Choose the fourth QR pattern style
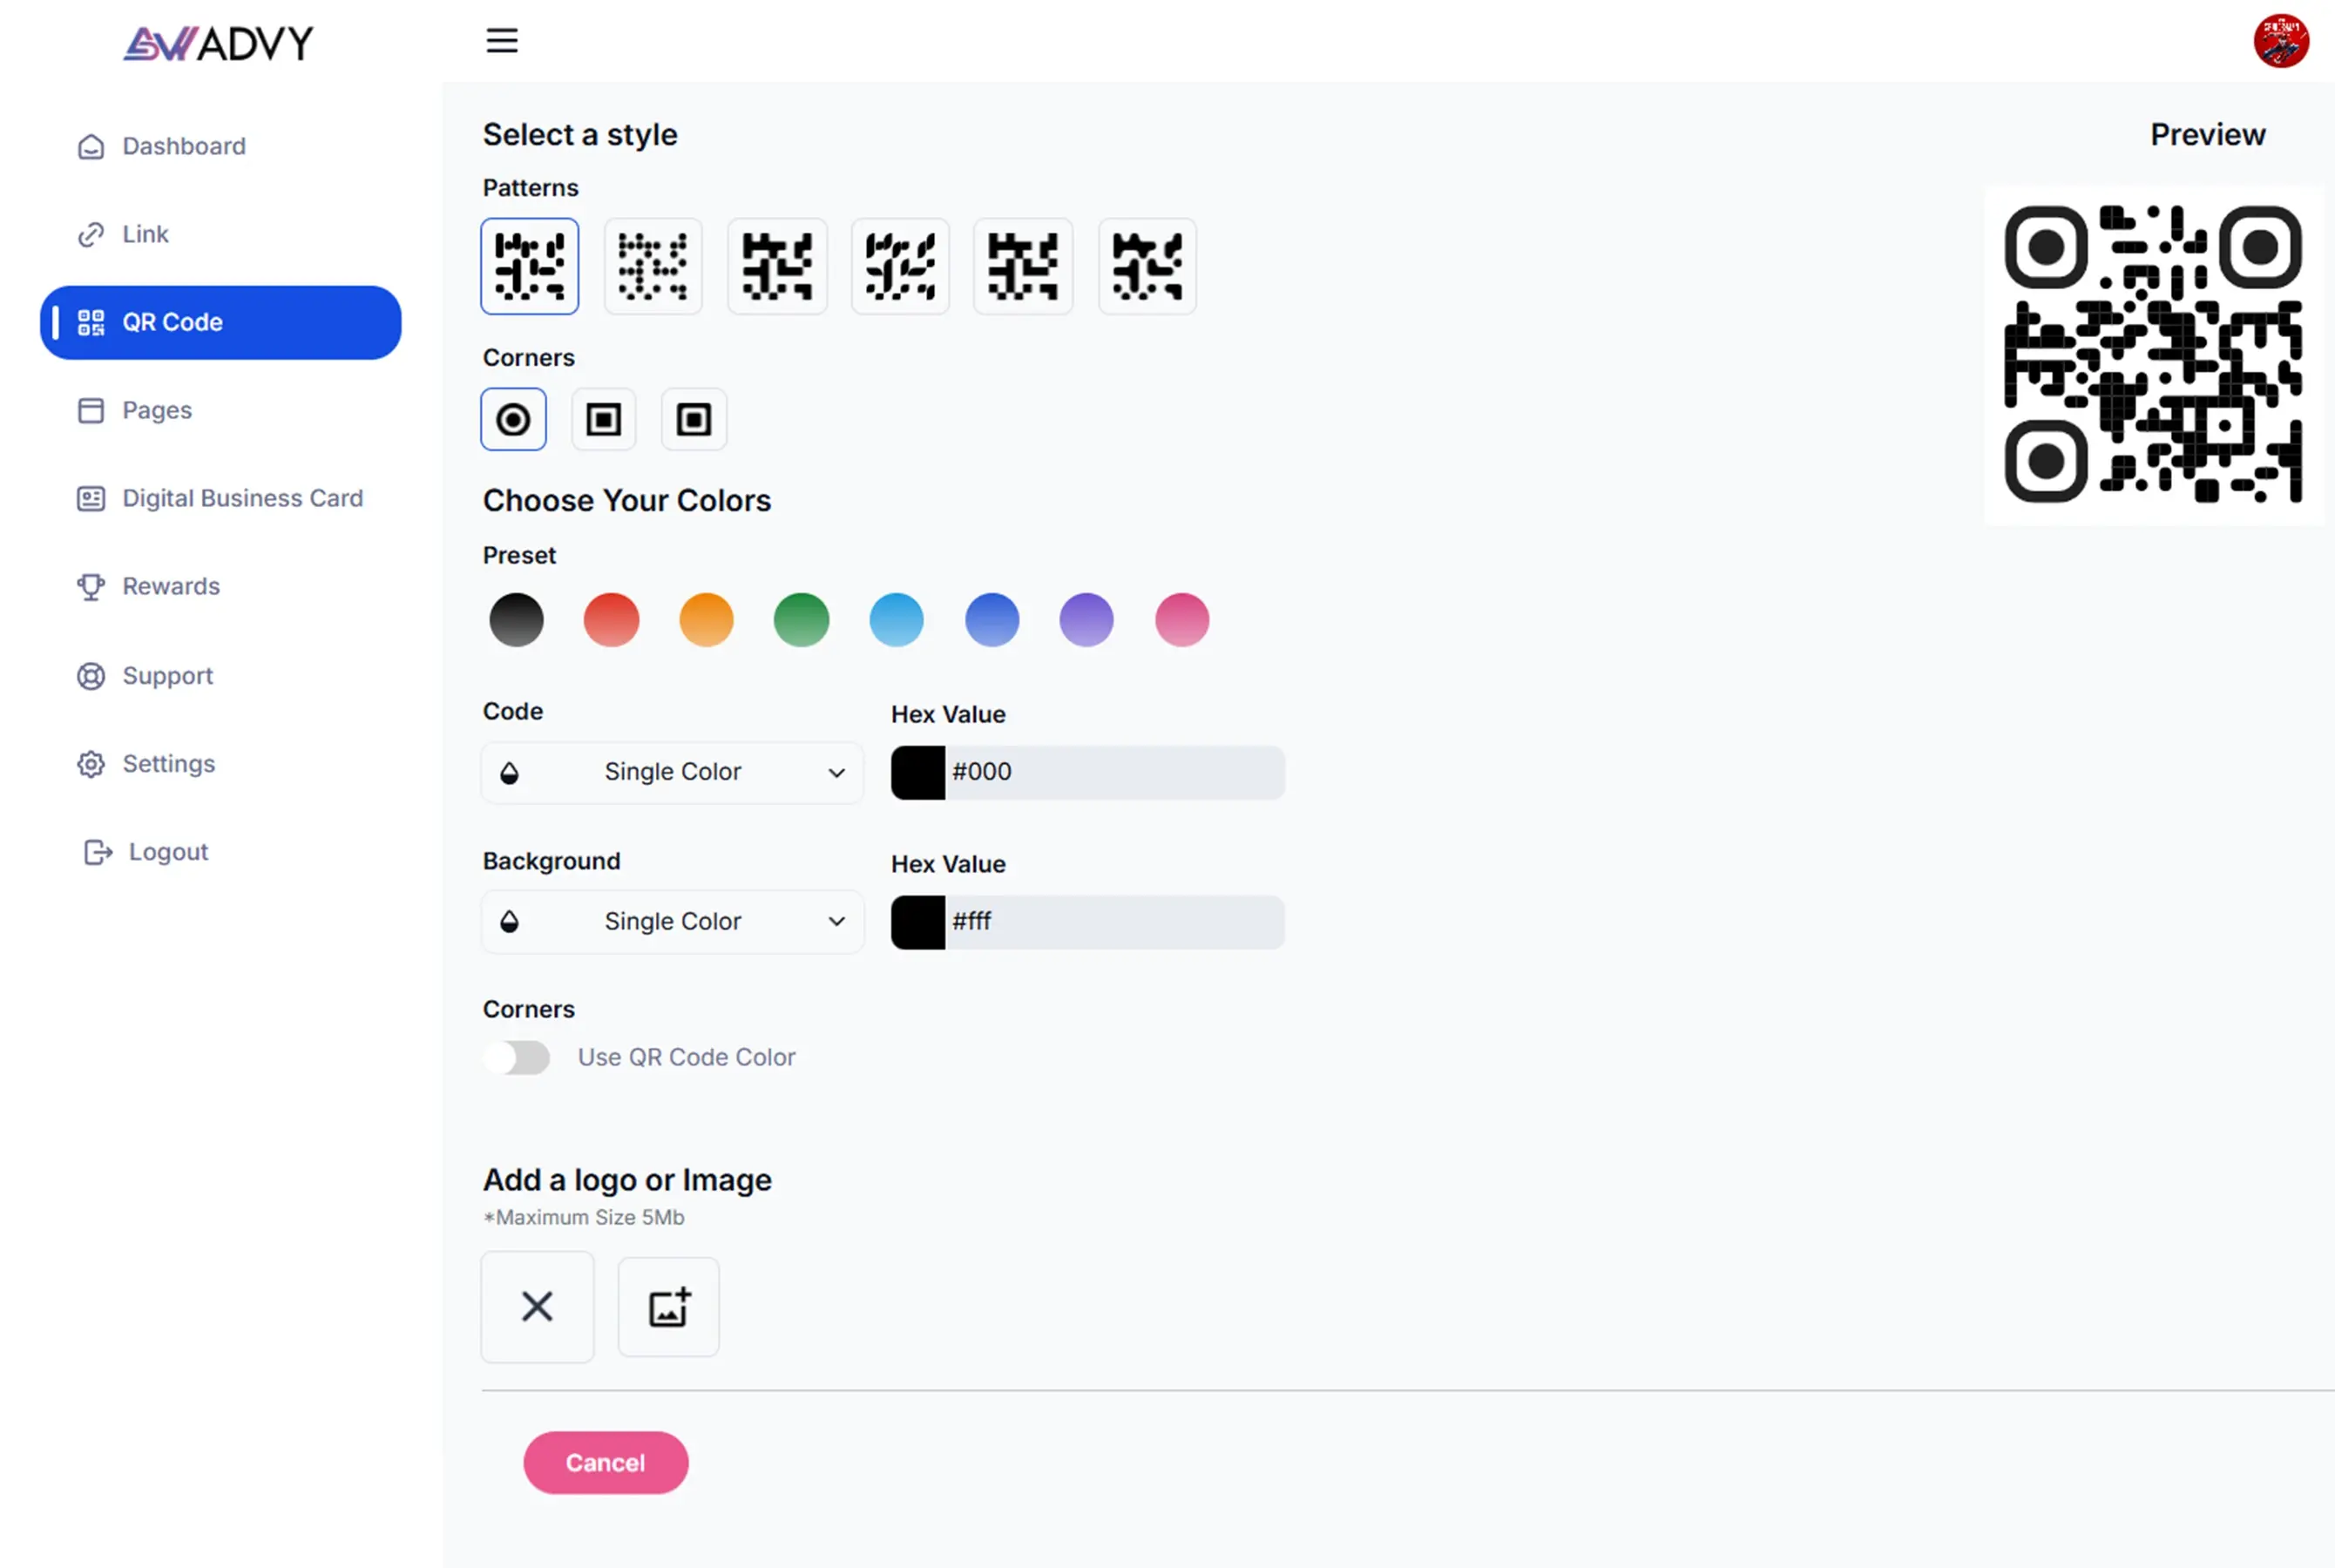Viewport: 2335px width, 1568px height. coord(900,267)
